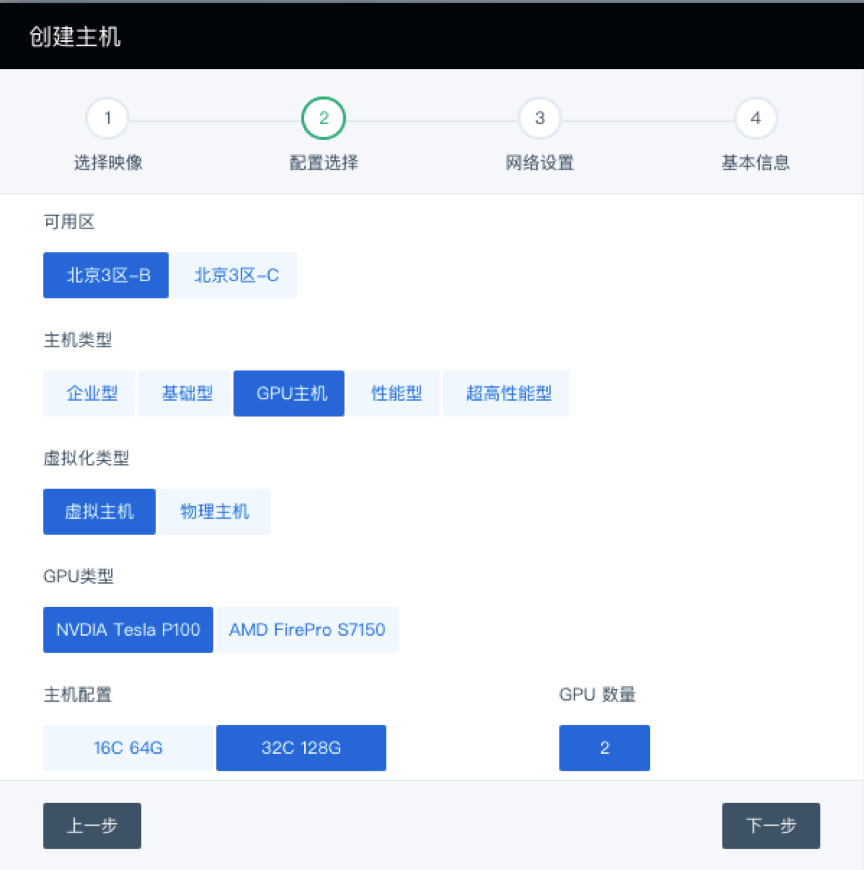Choose 企业型 host type

click(x=89, y=393)
